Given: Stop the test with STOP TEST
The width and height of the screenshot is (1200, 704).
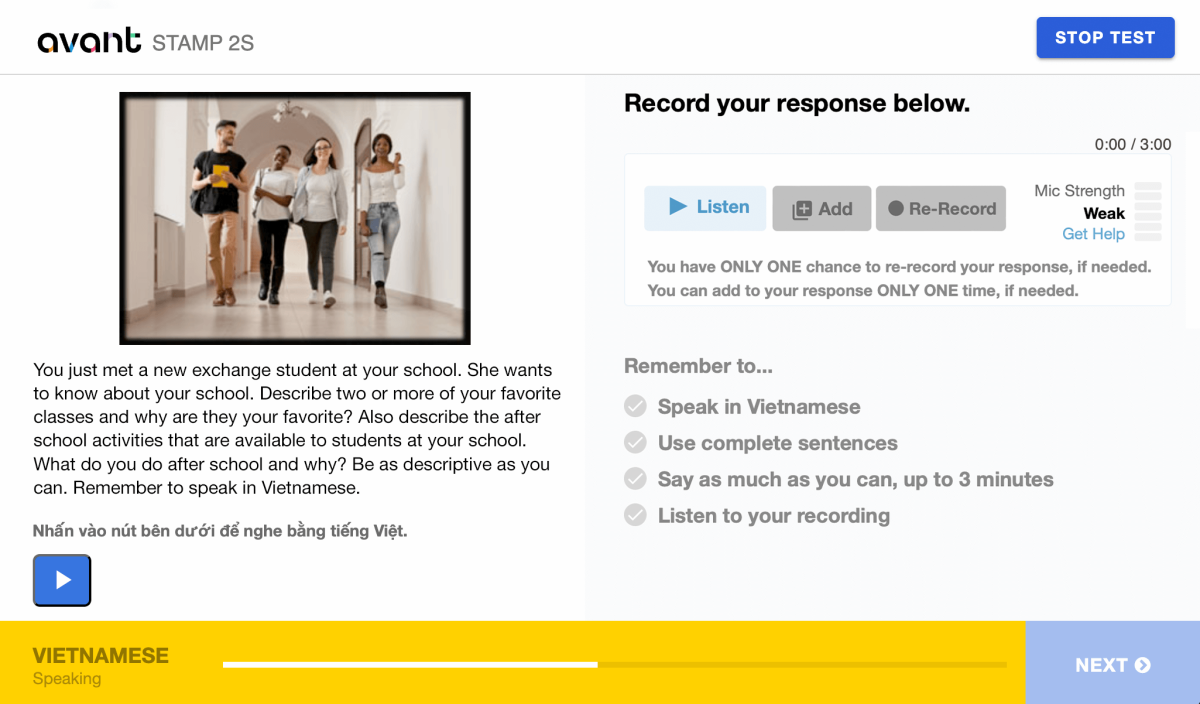Looking at the screenshot, I should click(x=1105, y=38).
